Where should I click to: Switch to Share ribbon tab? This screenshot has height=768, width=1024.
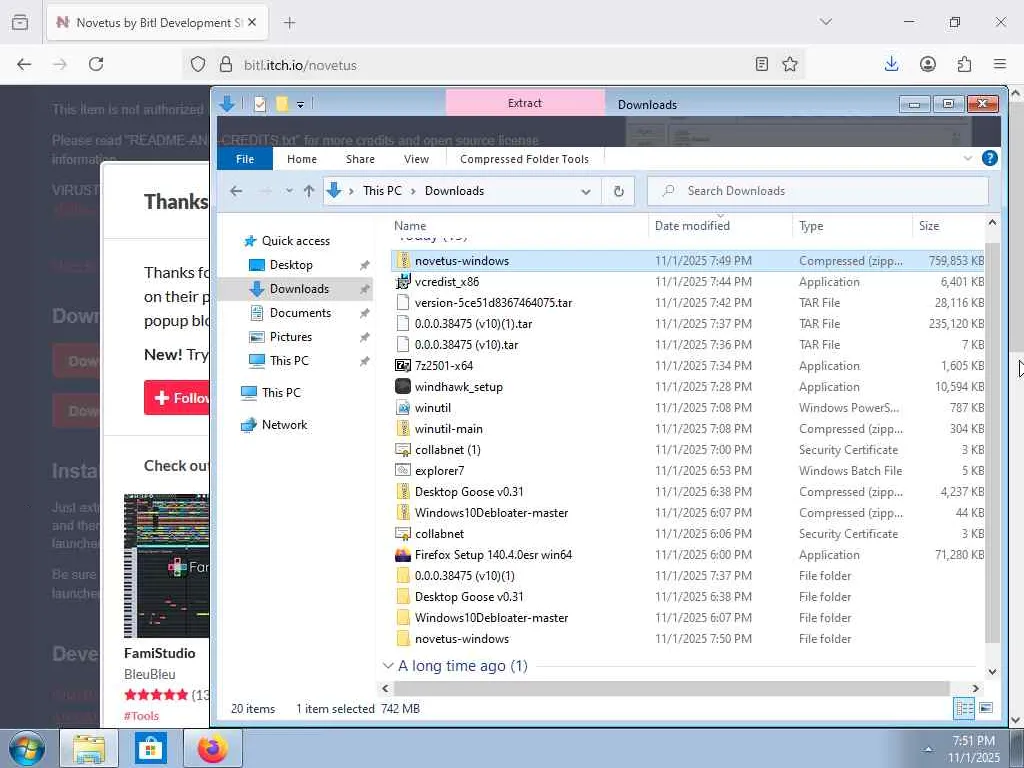[x=360, y=159]
